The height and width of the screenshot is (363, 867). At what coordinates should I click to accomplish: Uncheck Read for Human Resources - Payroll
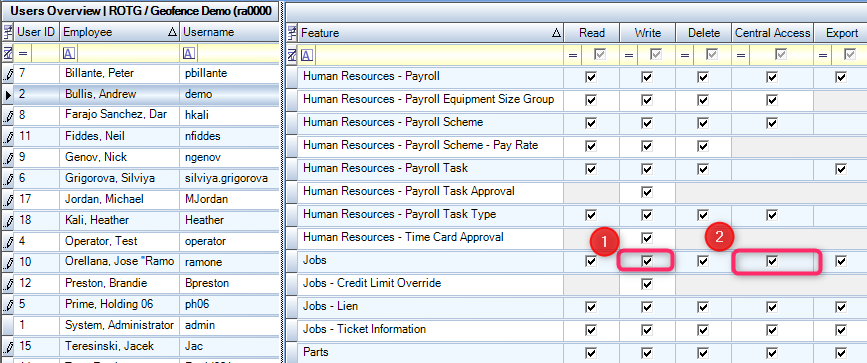[x=591, y=77]
